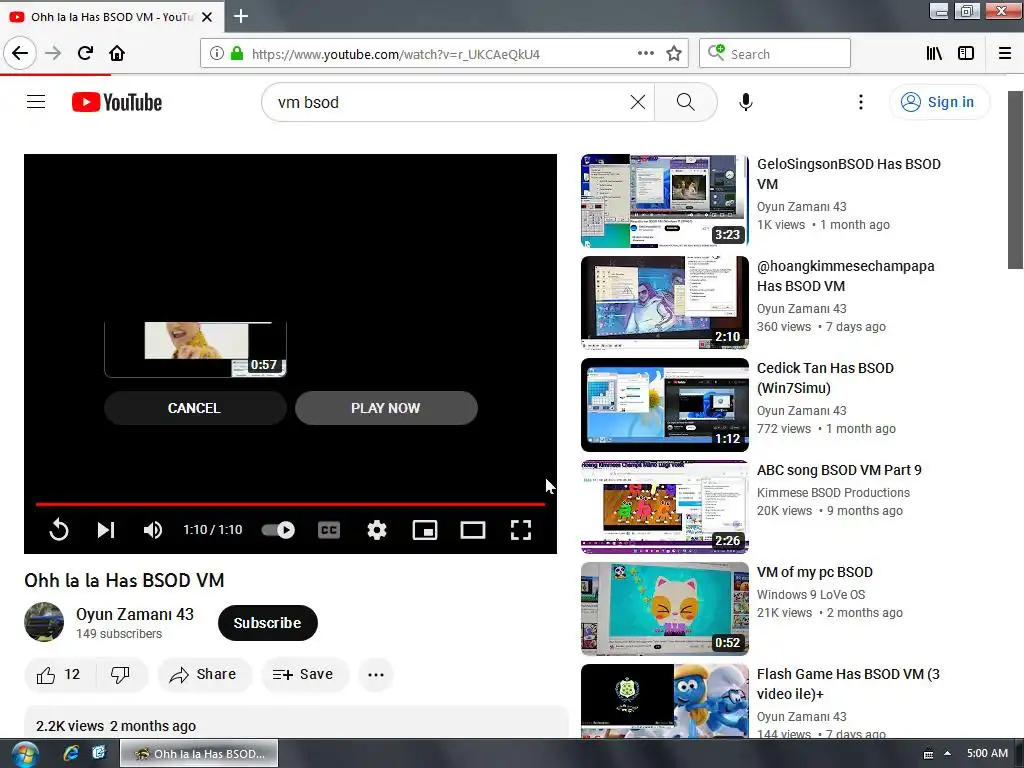
Task: Click the up-next video preview thumbnail 0:57
Action: click(195, 349)
